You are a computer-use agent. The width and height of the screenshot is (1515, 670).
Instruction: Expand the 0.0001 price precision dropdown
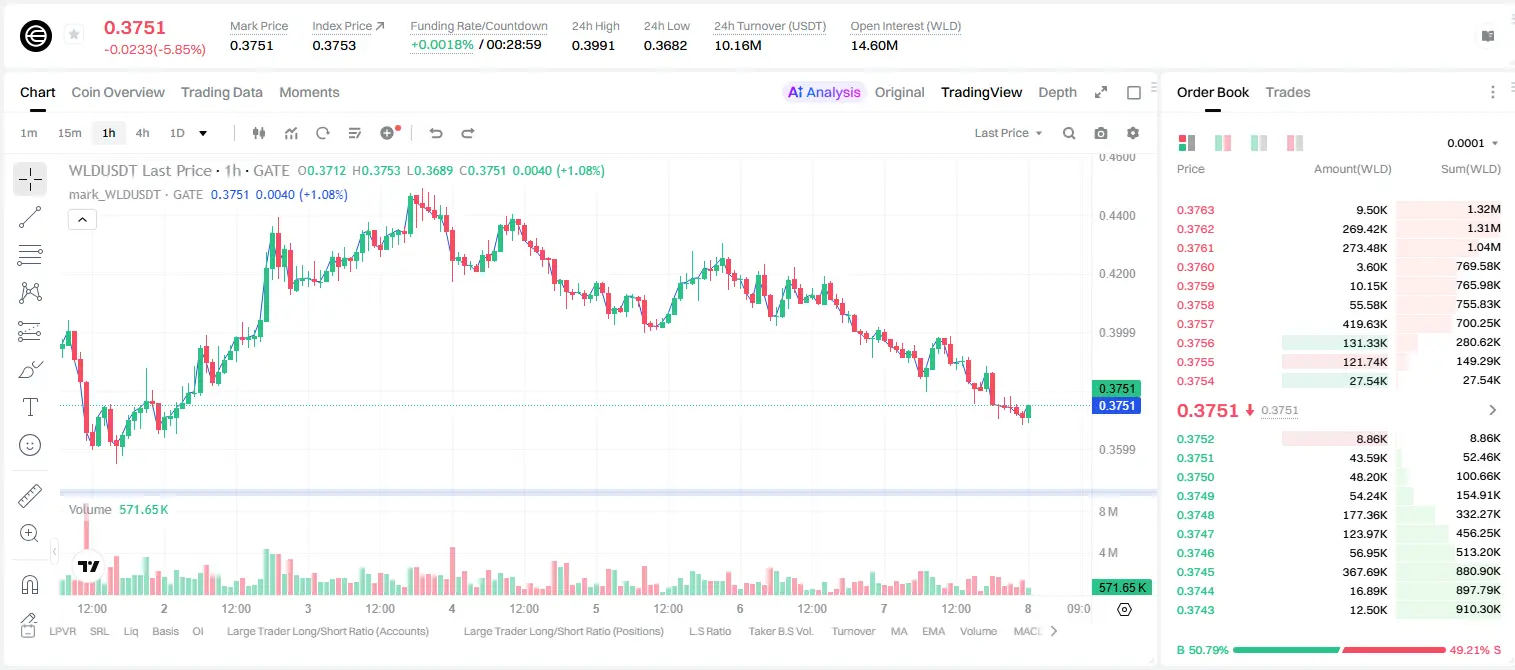(x=1473, y=143)
